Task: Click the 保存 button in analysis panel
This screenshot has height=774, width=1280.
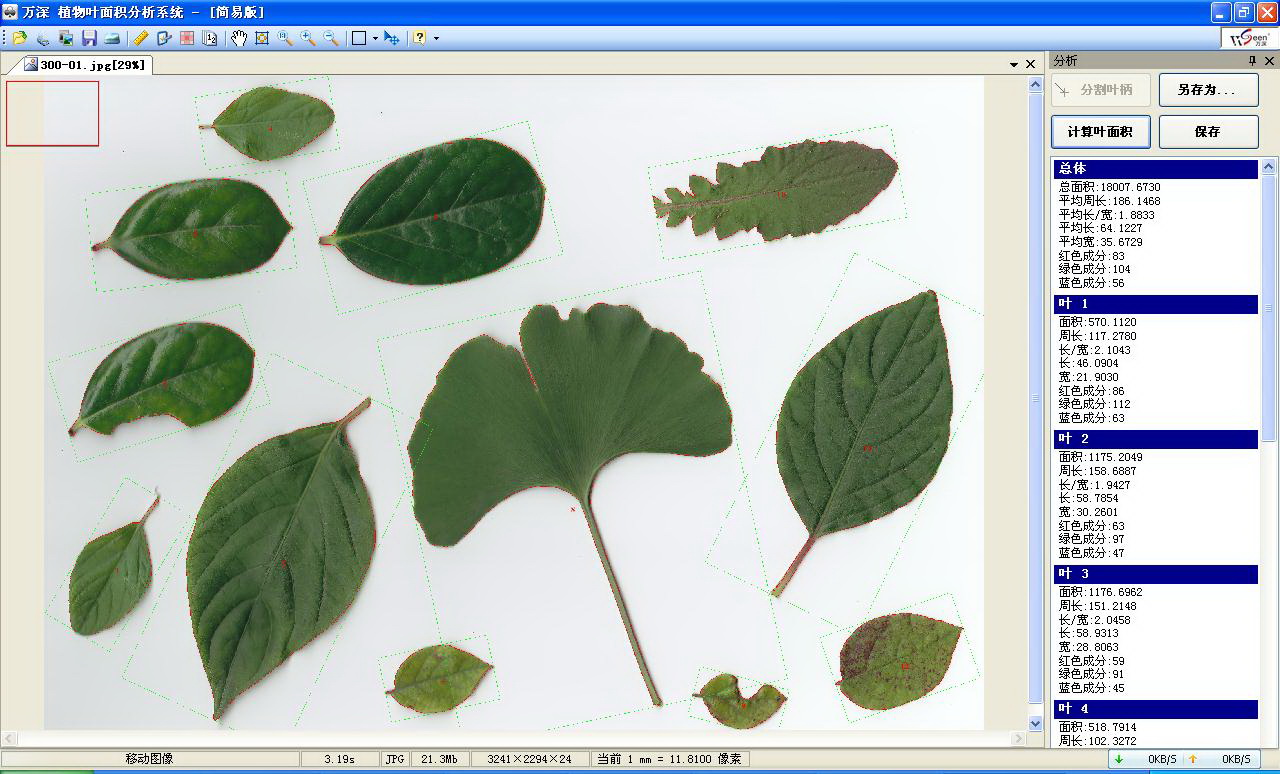Action: pos(1207,132)
